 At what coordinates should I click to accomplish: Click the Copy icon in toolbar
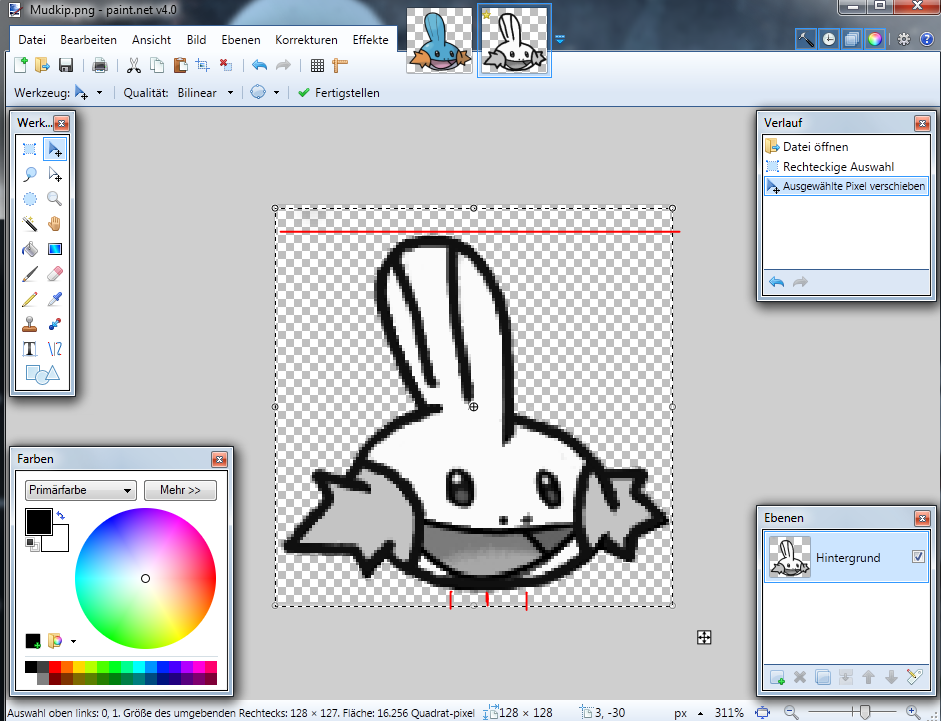pyautogui.click(x=157, y=65)
